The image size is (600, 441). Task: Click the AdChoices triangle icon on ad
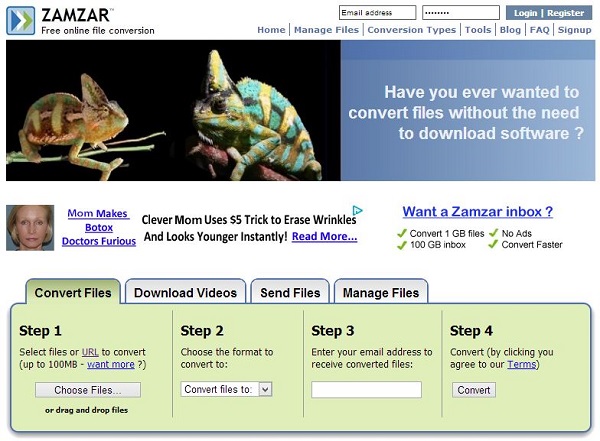coord(357,210)
